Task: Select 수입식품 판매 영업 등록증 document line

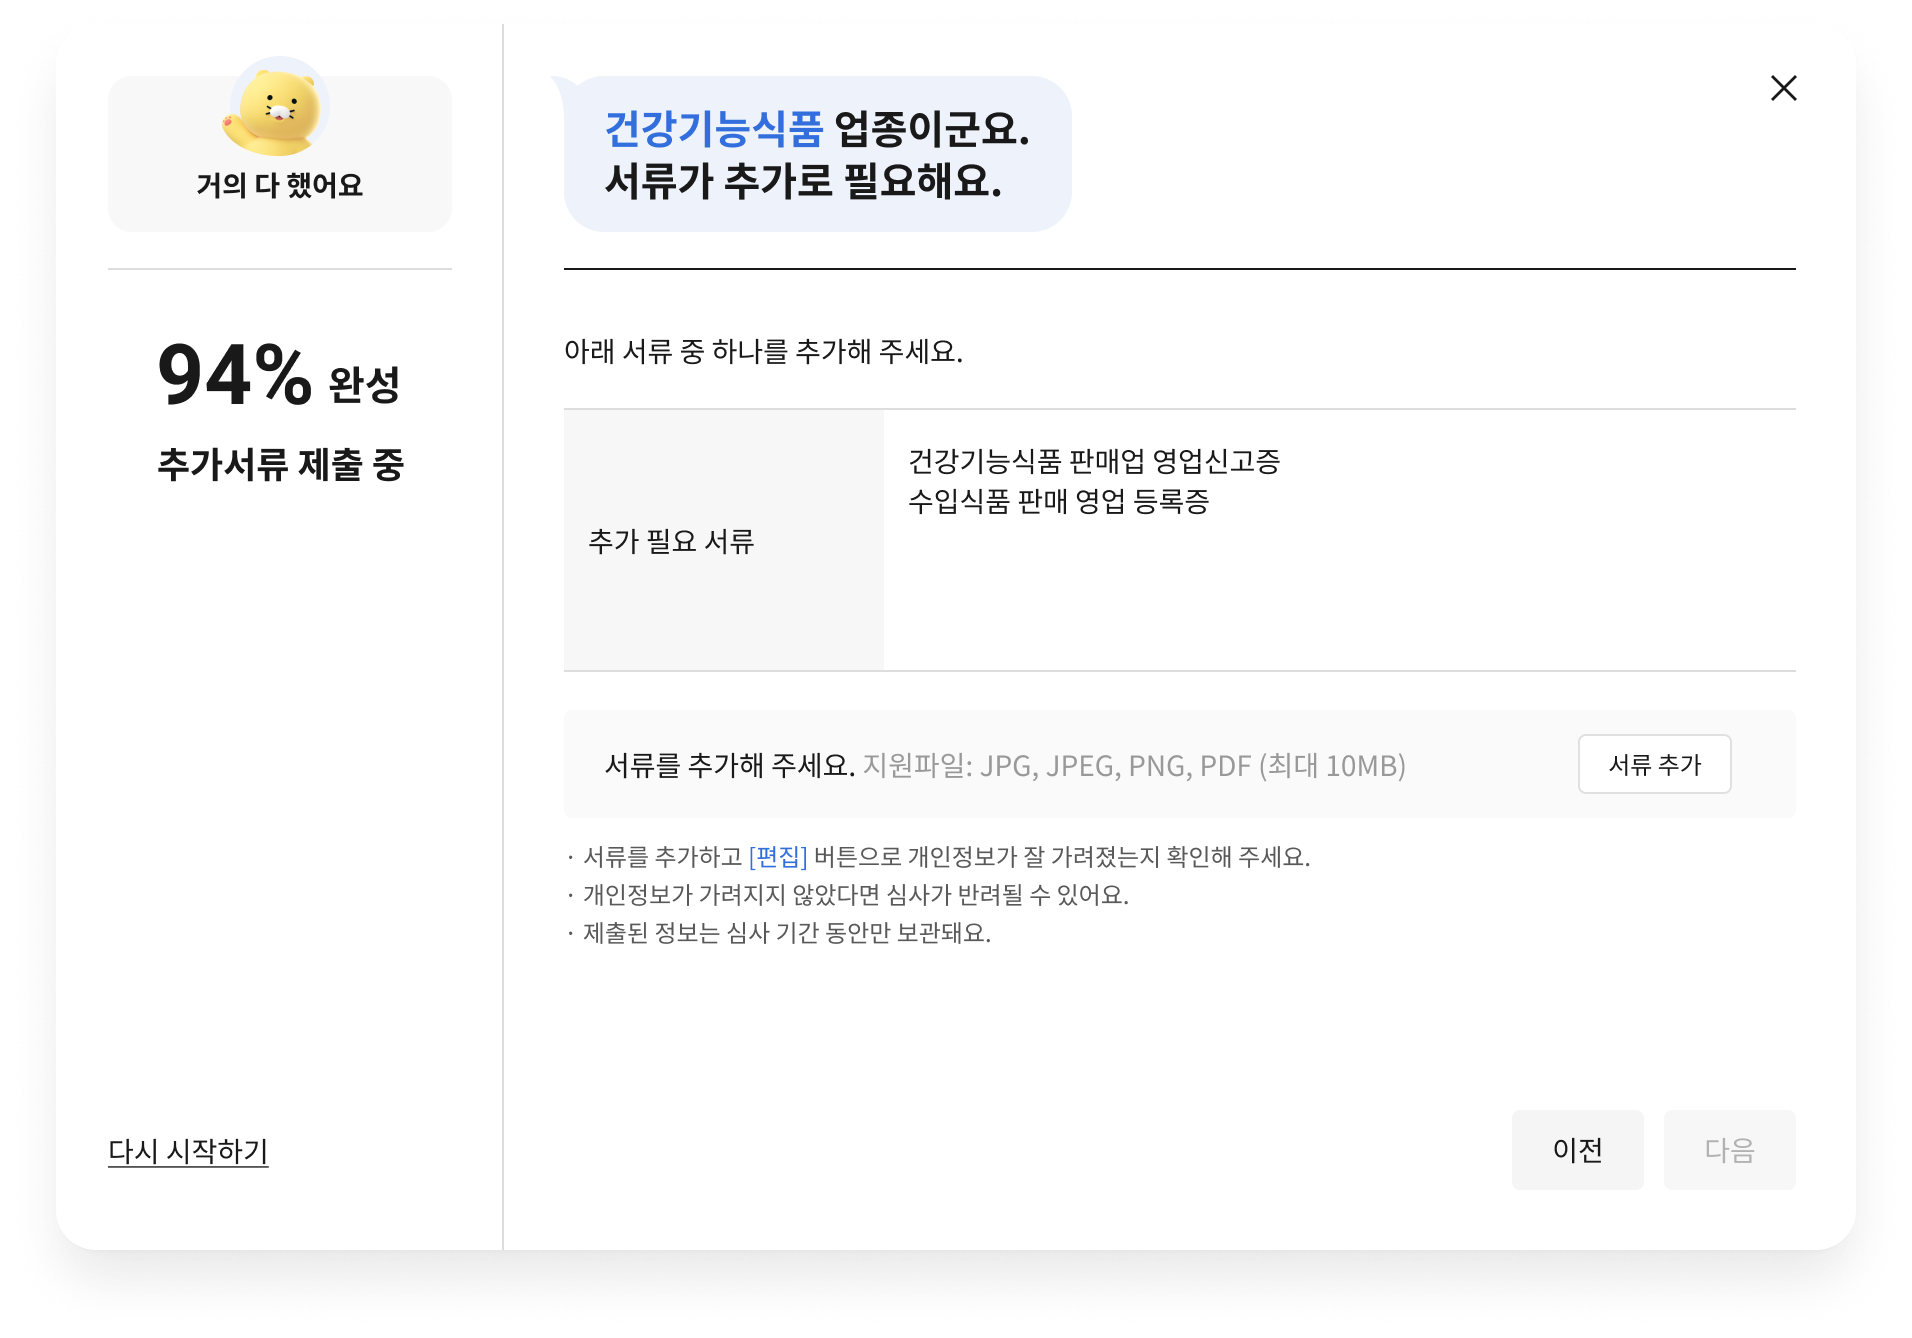Action: pyautogui.click(x=1058, y=501)
